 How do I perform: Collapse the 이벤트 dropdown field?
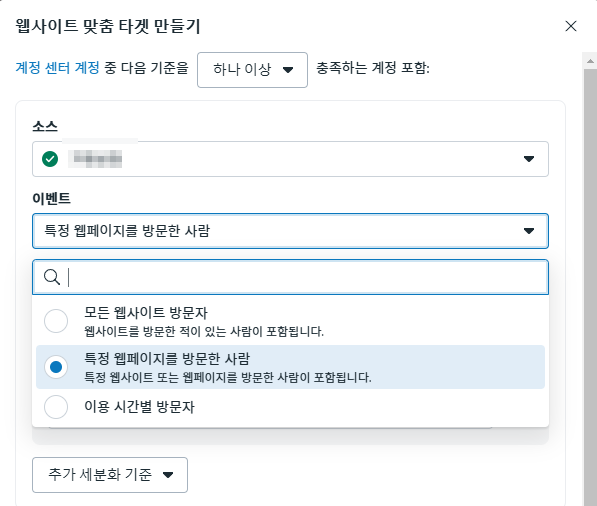coord(290,231)
